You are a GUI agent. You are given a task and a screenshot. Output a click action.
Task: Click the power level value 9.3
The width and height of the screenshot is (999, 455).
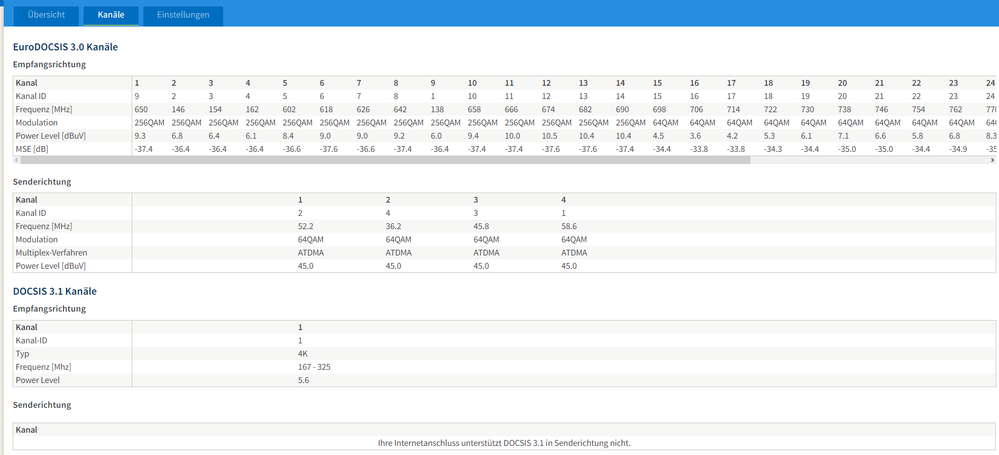tap(140, 136)
